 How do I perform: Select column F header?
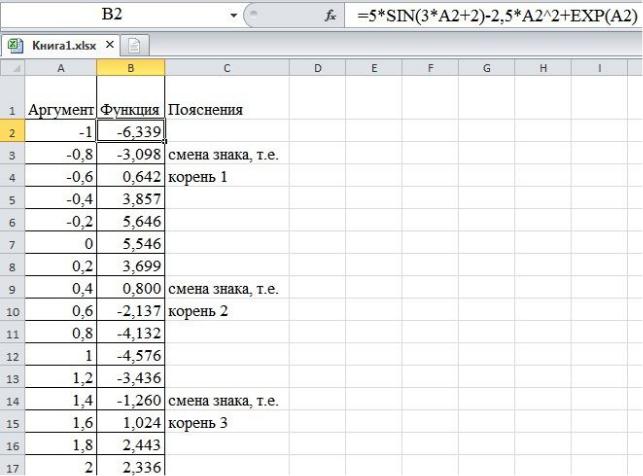point(430,68)
